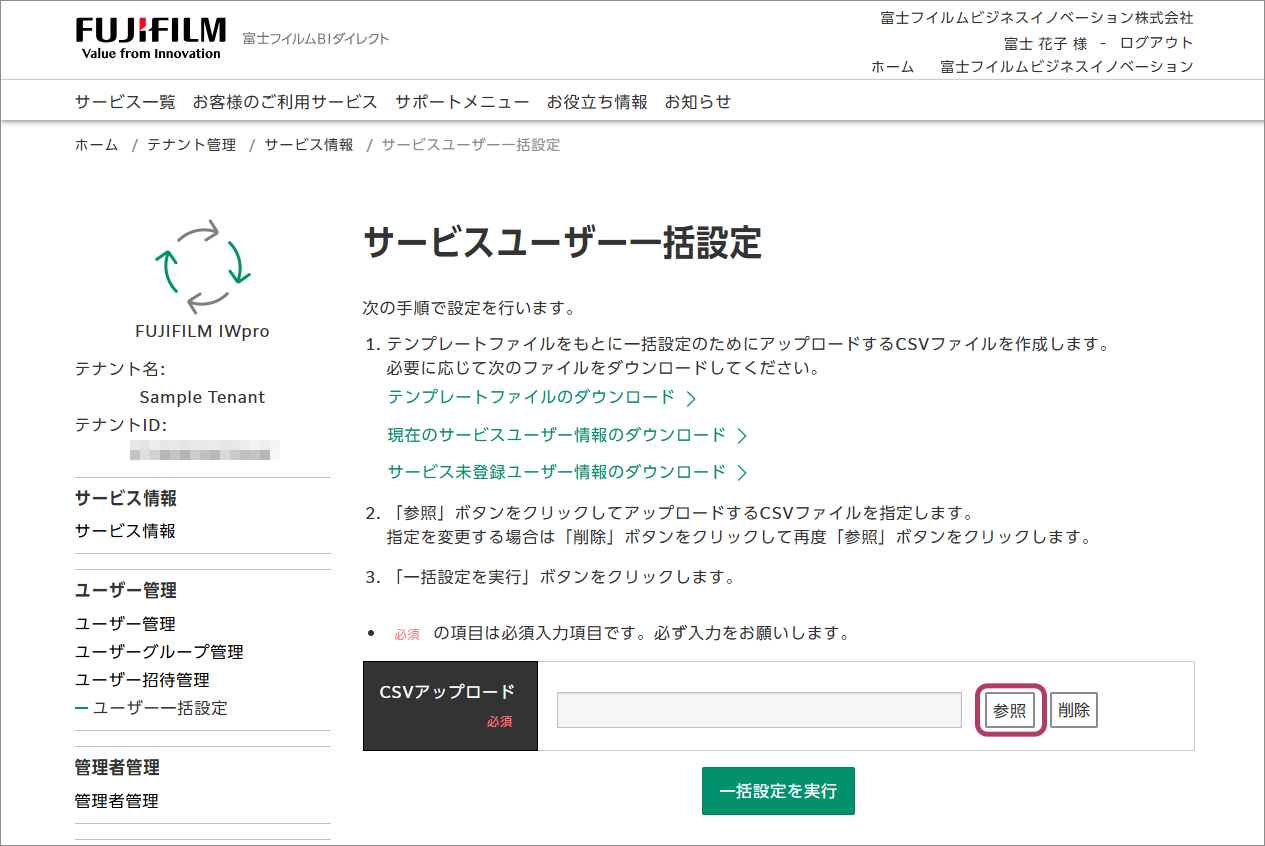Open お役立ち情報 menu item
Viewport: 1265px width, 846px height.
coord(597,102)
